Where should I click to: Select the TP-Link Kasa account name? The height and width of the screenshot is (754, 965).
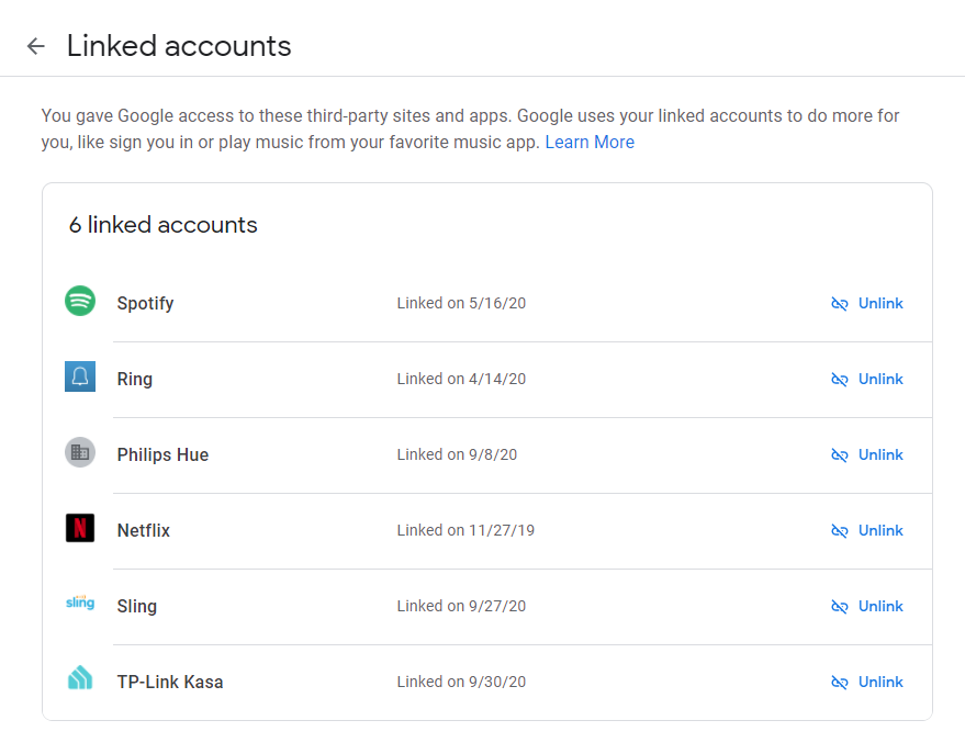[170, 682]
